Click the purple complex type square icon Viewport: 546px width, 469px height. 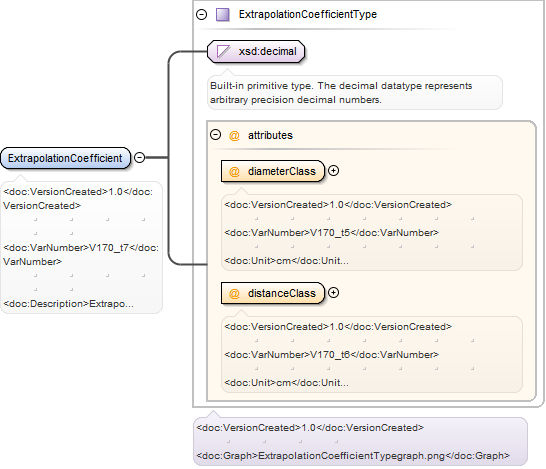tap(223, 15)
